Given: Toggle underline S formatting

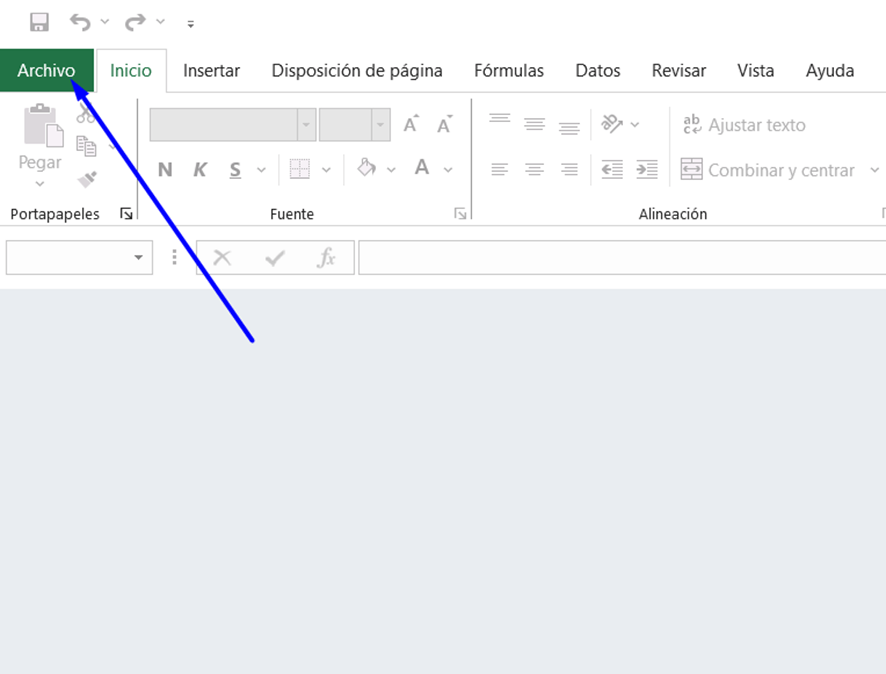Looking at the screenshot, I should coord(235,169).
